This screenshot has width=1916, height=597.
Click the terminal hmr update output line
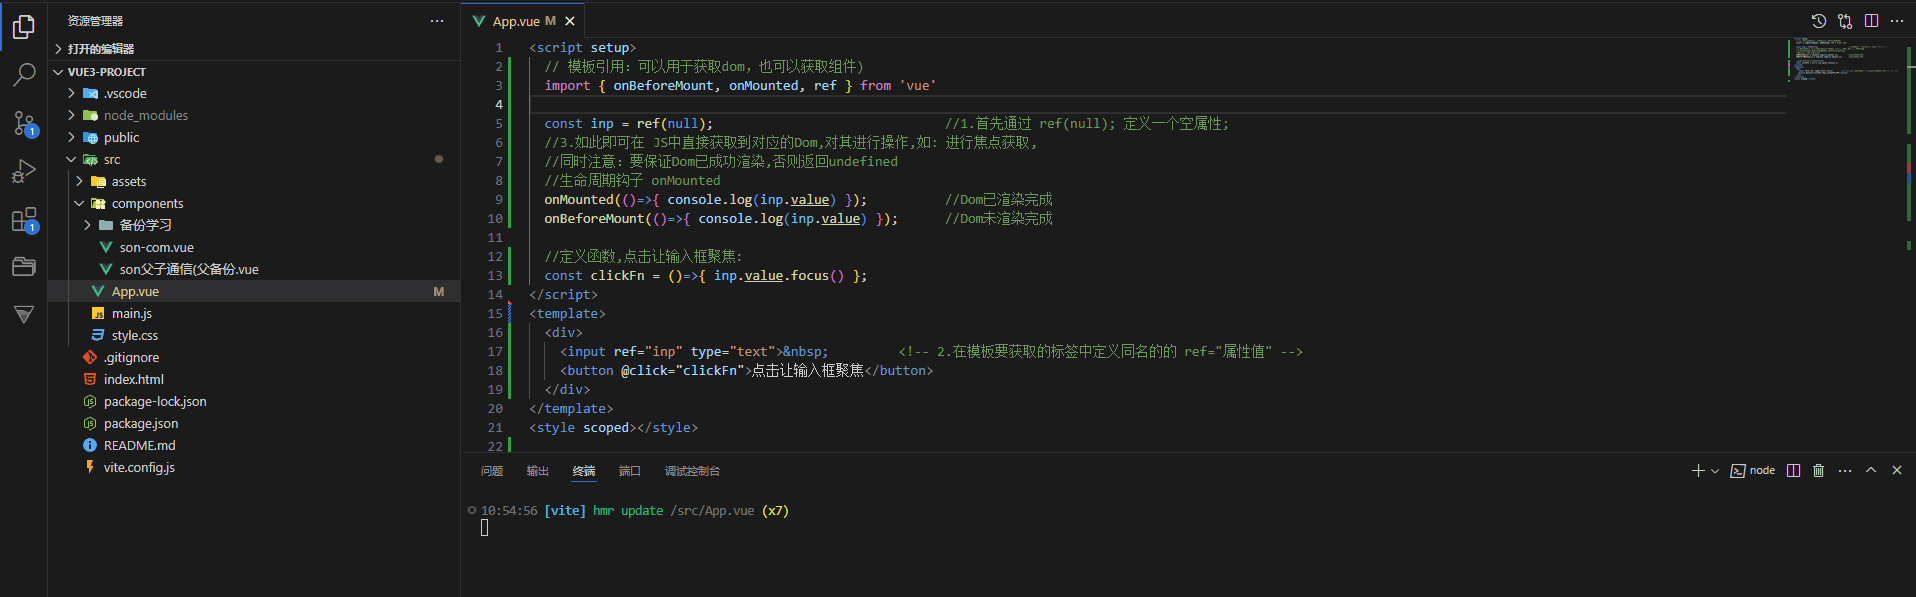(635, 511)
